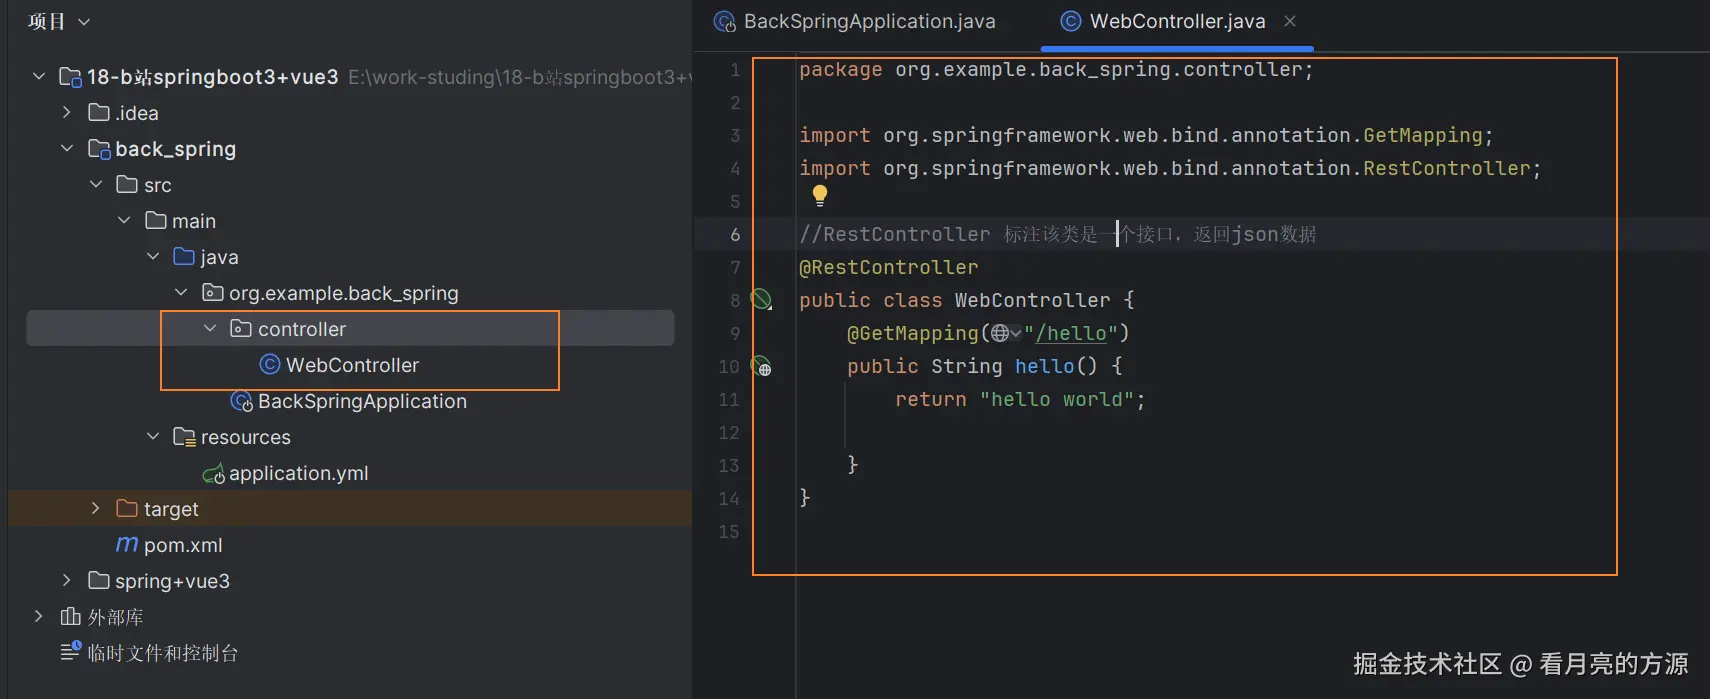Image resolution: width=1710 pixels, height=699 pixels.
Task: Click the Maven pom.xml icon
Action: (x=127, y=544)
